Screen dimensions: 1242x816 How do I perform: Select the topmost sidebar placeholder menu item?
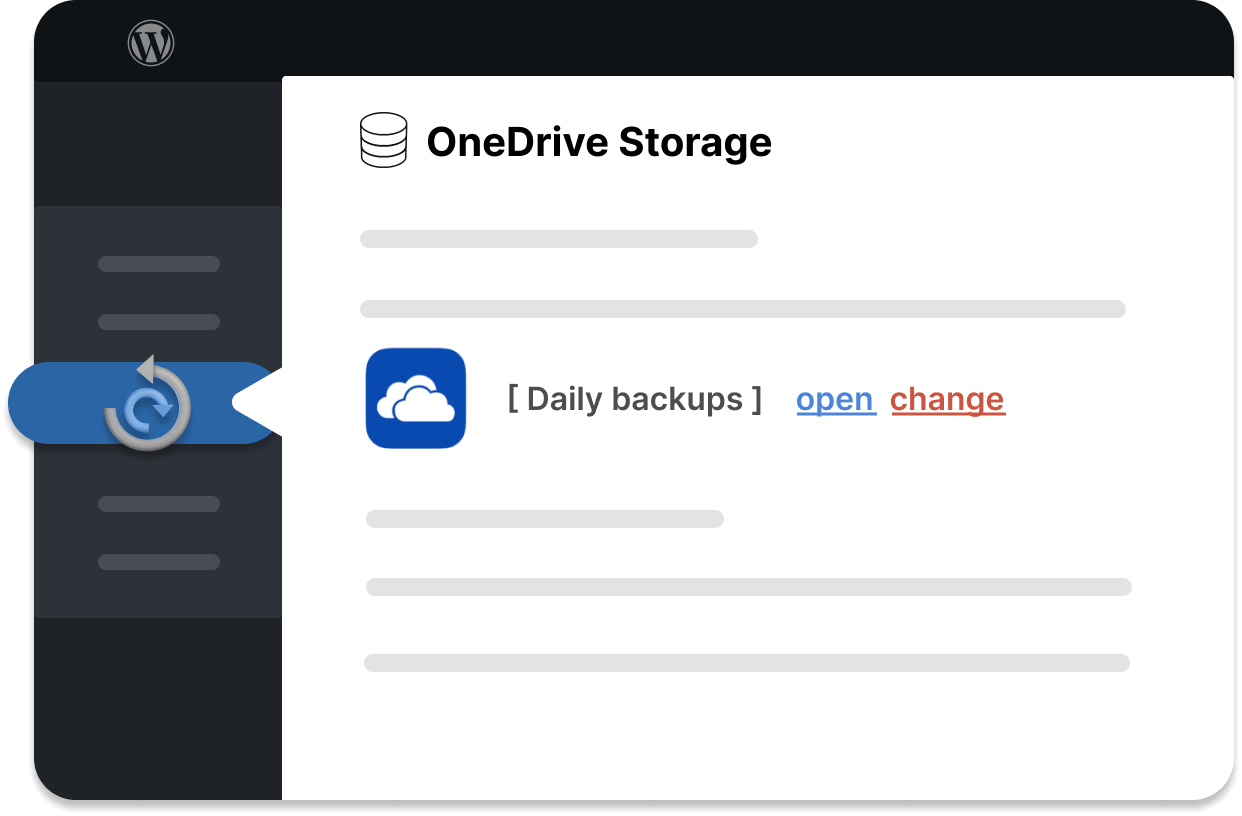pos(159,264)
